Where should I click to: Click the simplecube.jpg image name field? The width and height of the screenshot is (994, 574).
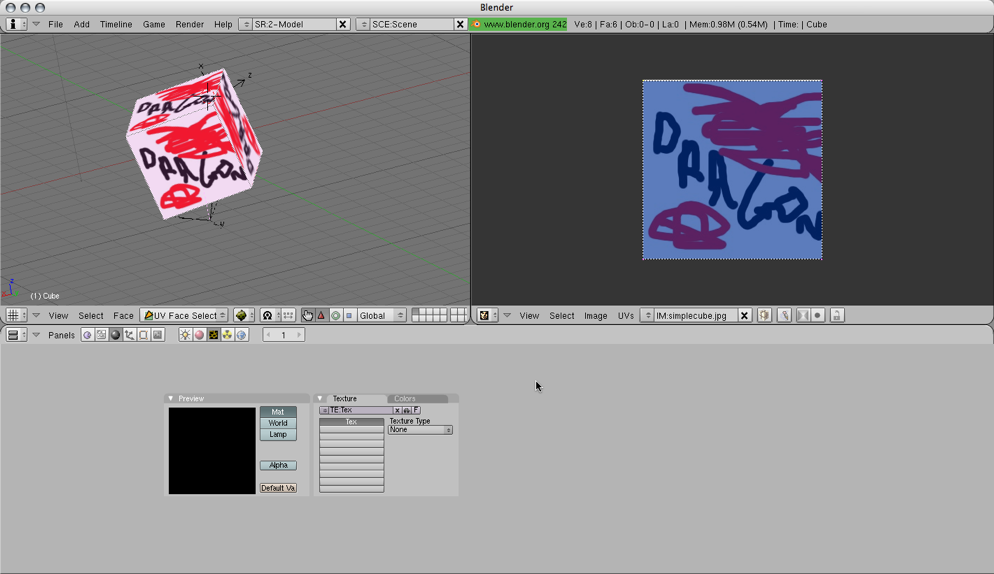694,315
